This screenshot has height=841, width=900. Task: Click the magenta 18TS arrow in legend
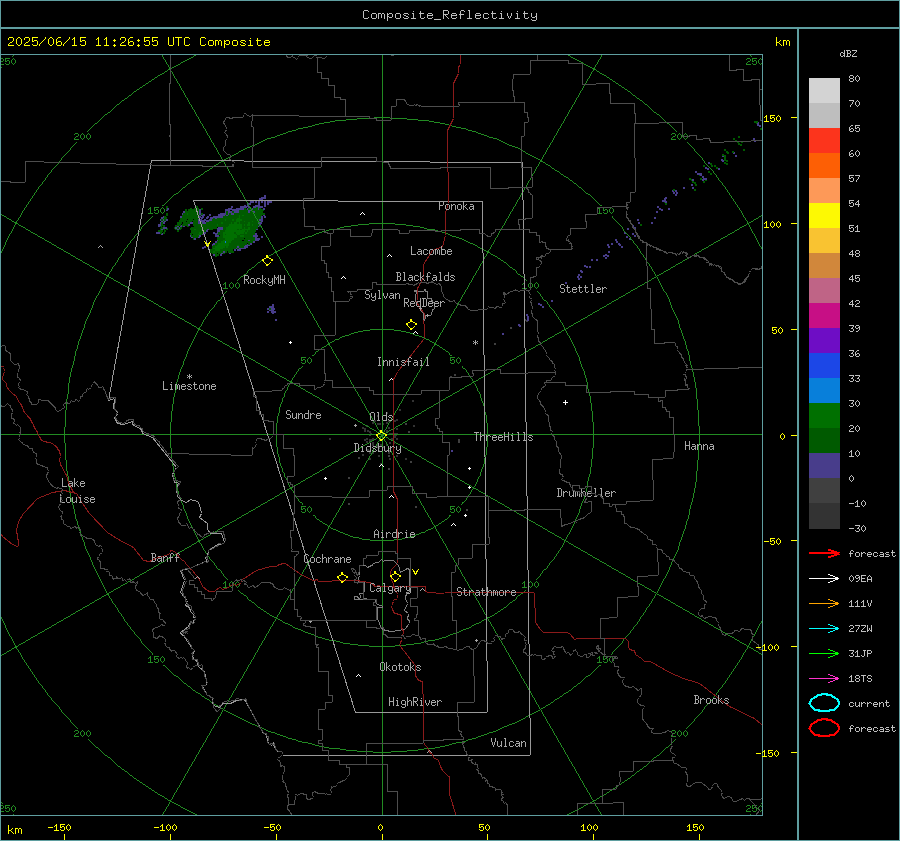[x=824, y=679]
